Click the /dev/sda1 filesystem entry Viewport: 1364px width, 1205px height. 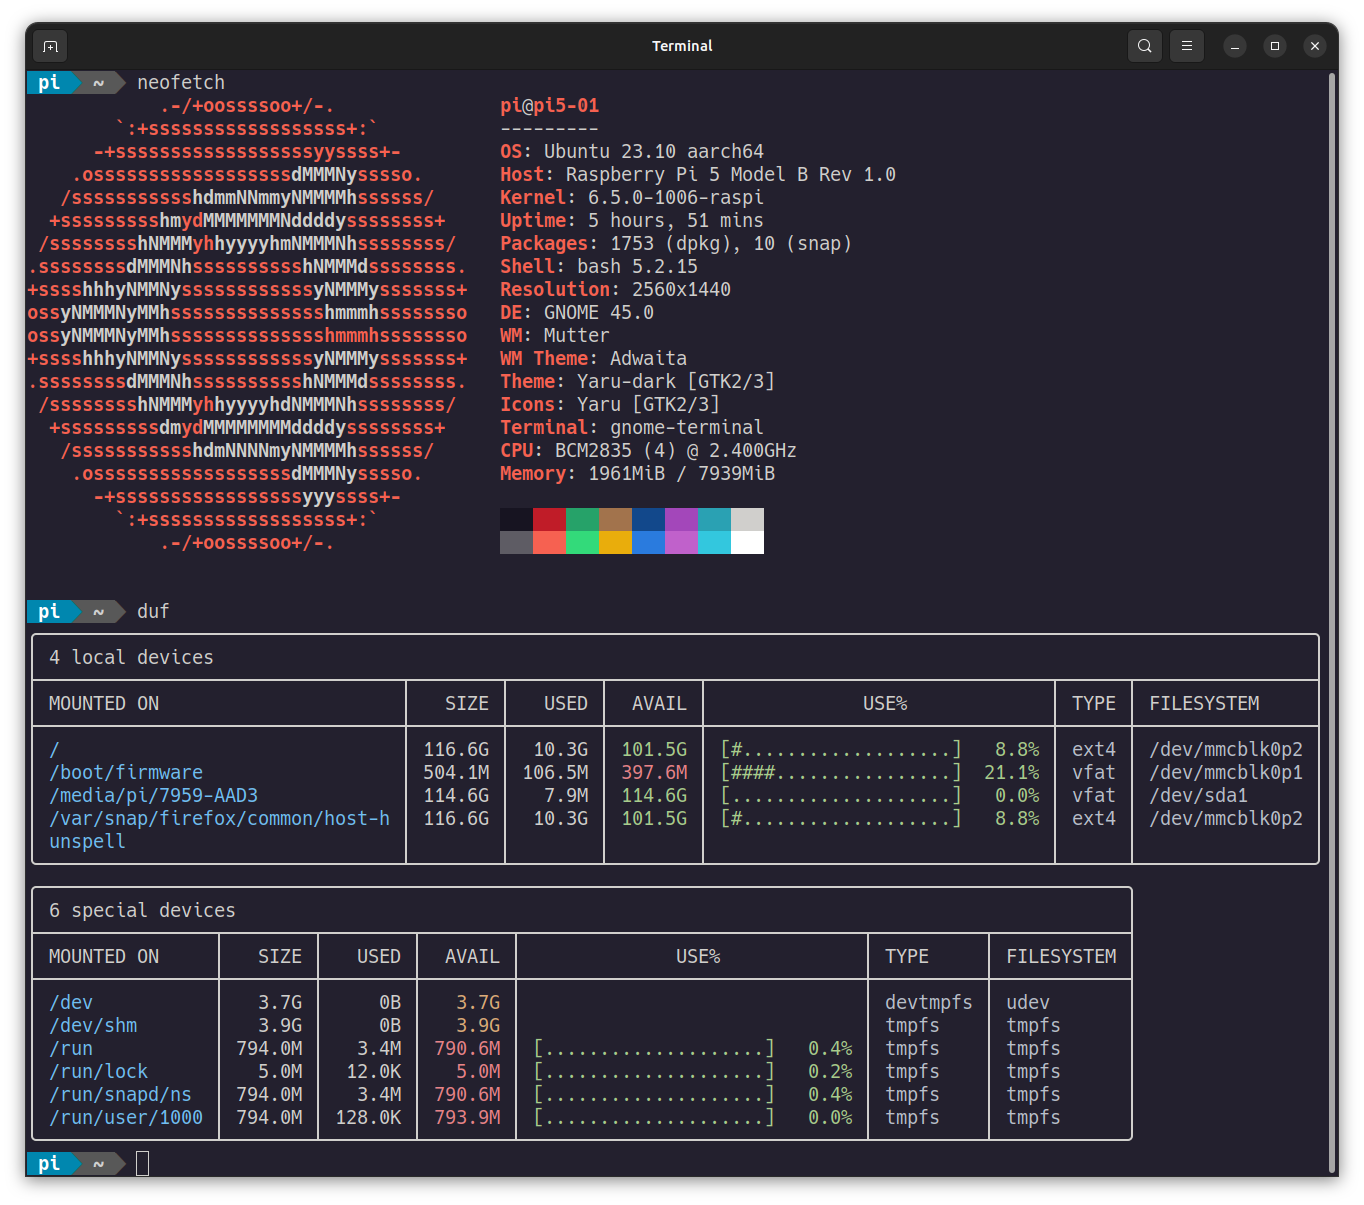tap(1198, 795)
